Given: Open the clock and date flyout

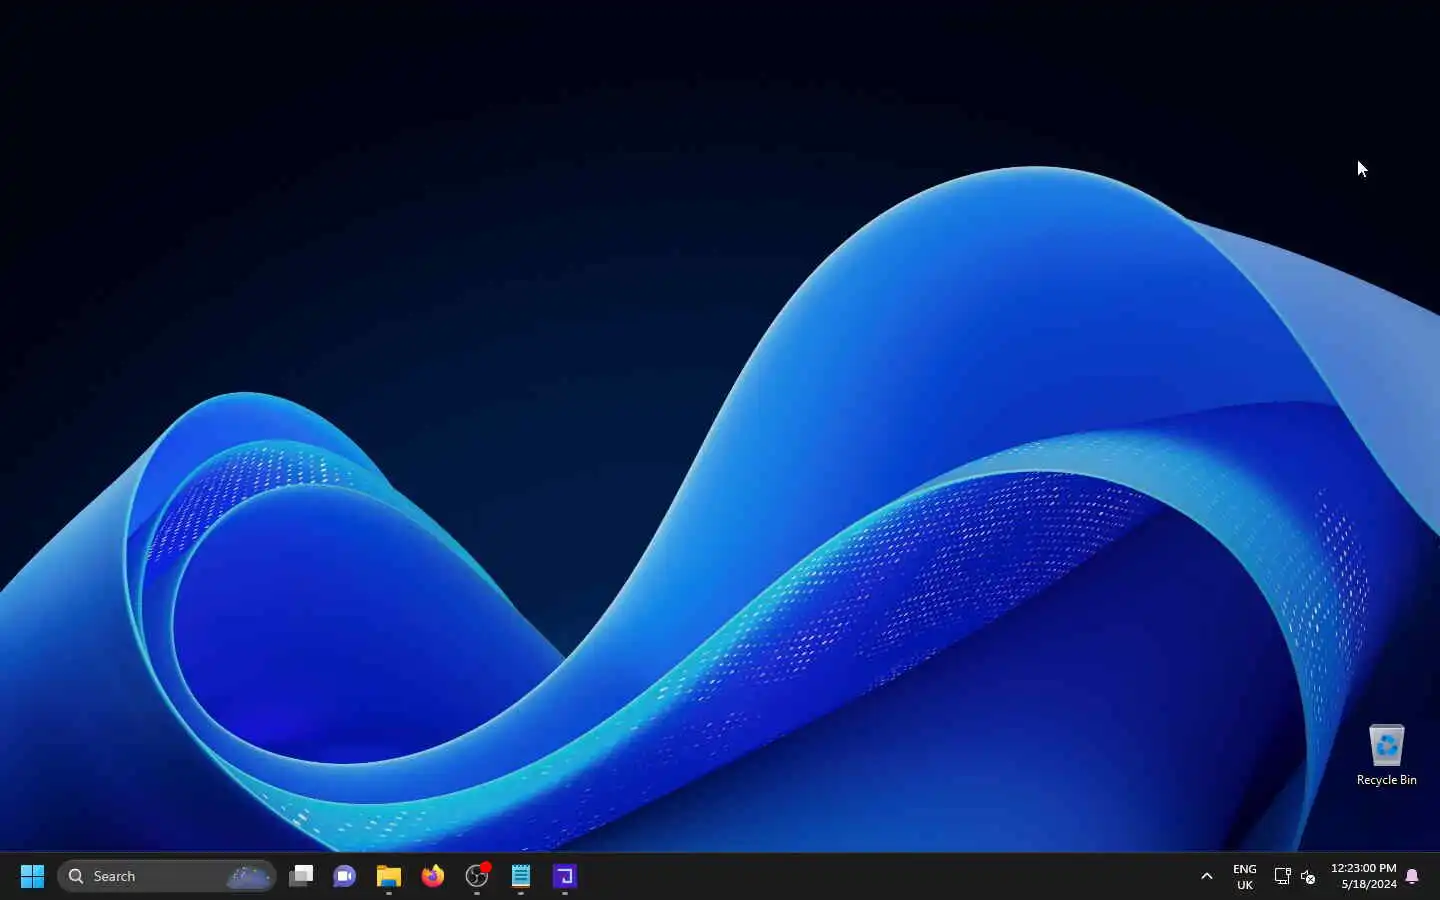Looking at the screenshot, I should pyautogui.click(x=1364, y=876).
